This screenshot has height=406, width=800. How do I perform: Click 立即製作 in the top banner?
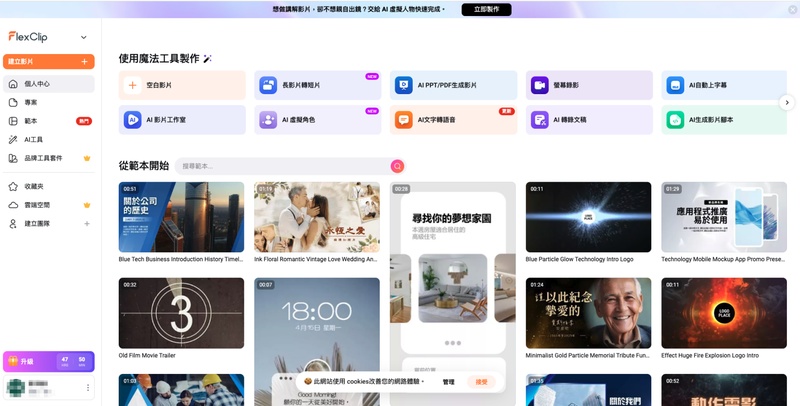click(486, 9)
